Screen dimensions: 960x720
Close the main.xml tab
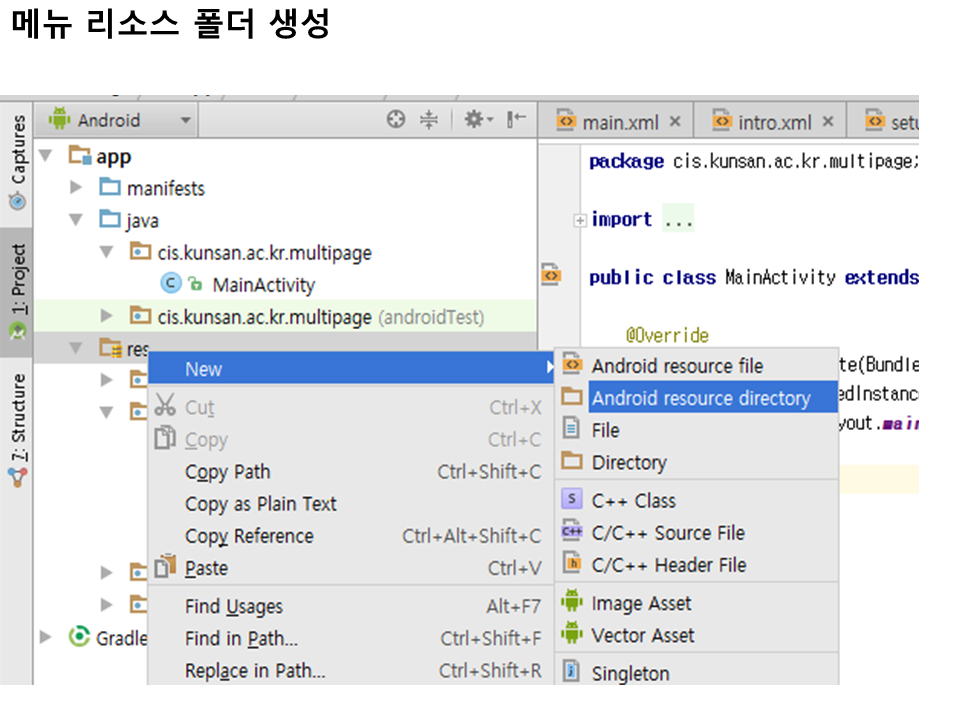click(x=675, y=122)
